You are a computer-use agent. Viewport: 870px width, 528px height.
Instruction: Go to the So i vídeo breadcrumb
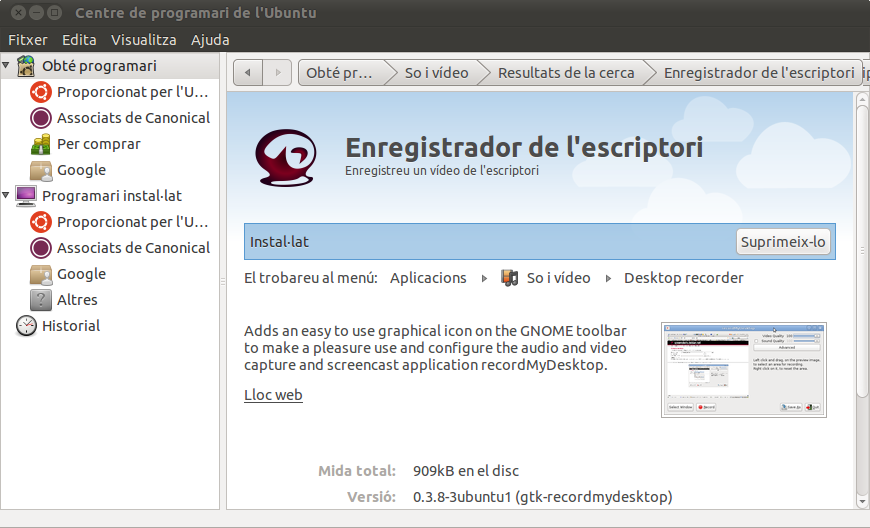click(x=436, y=73)
